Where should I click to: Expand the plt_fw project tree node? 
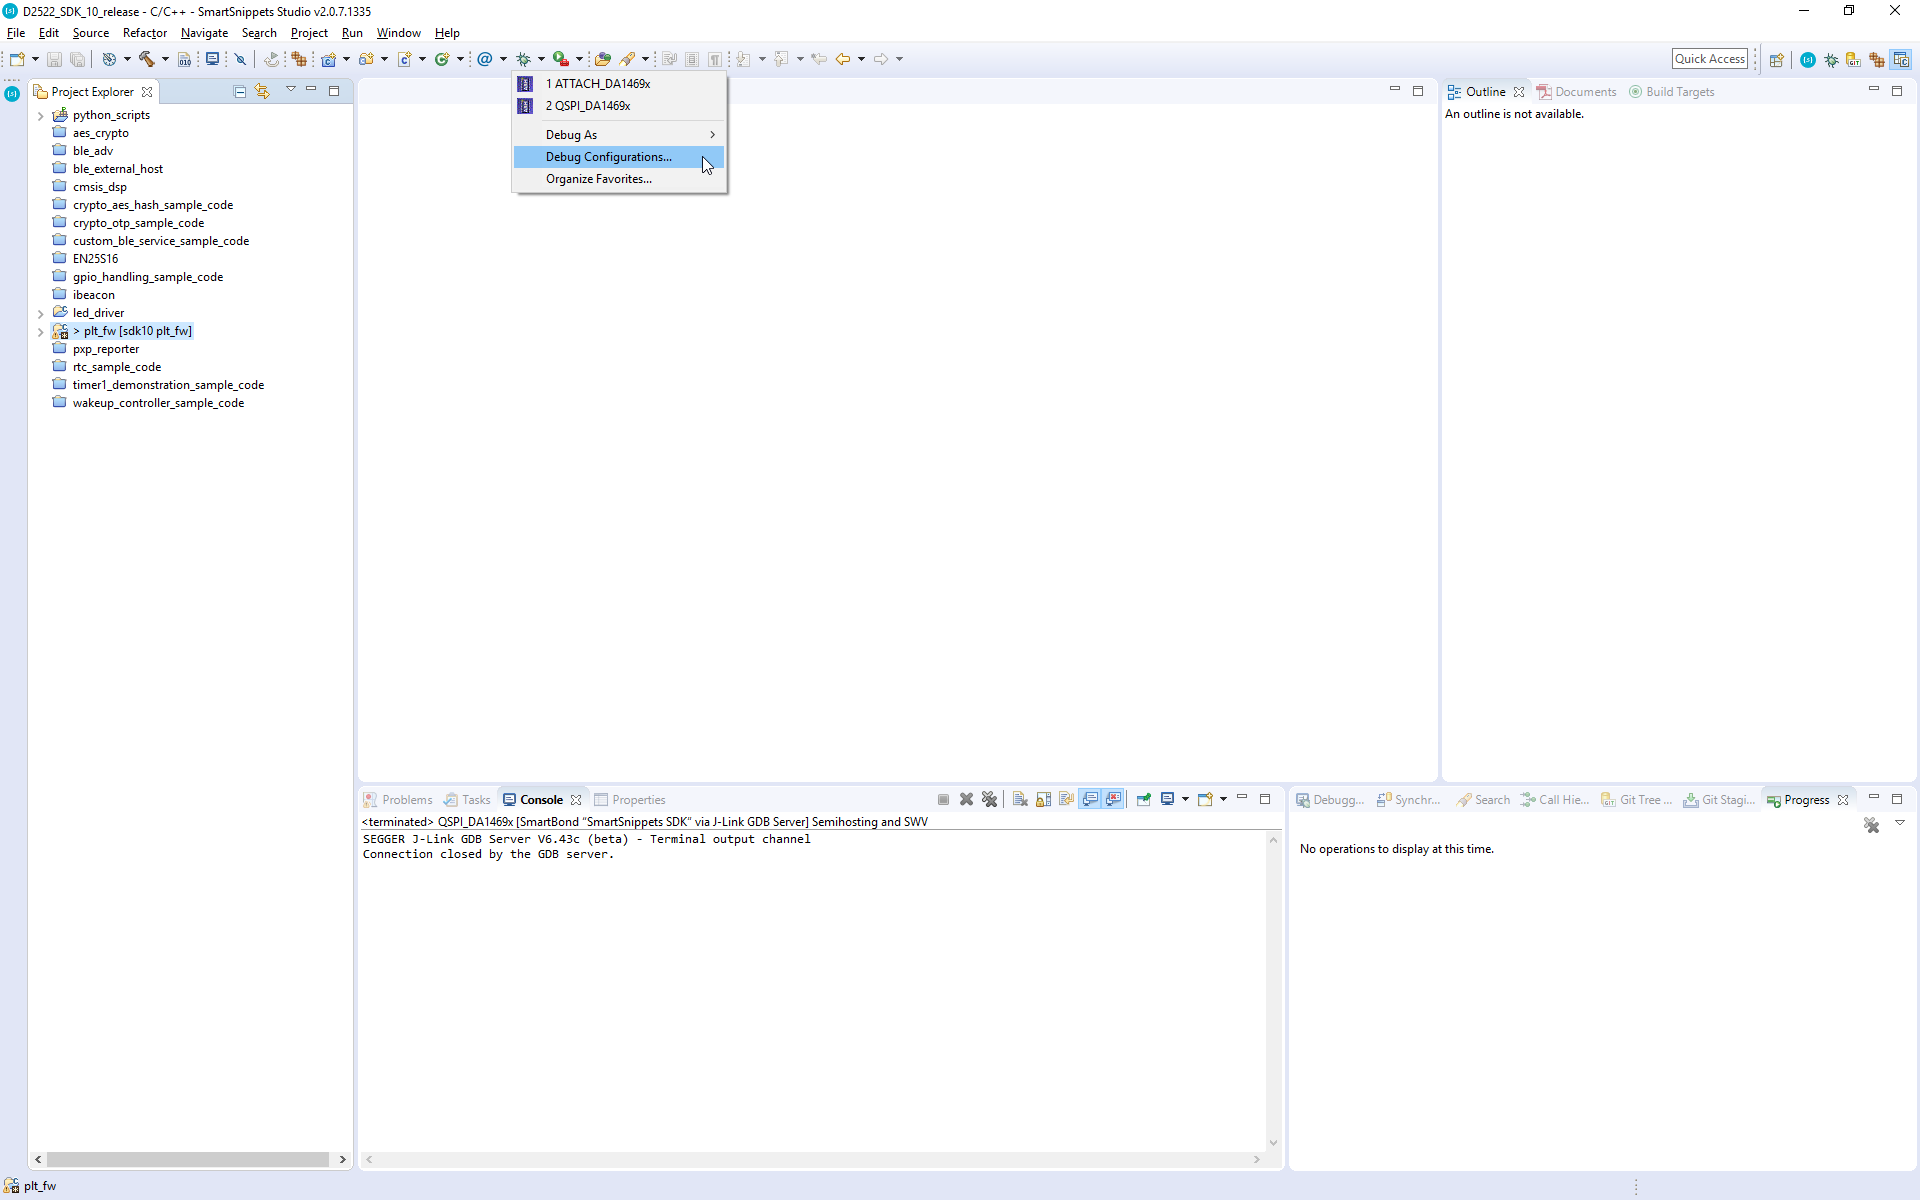41,332
